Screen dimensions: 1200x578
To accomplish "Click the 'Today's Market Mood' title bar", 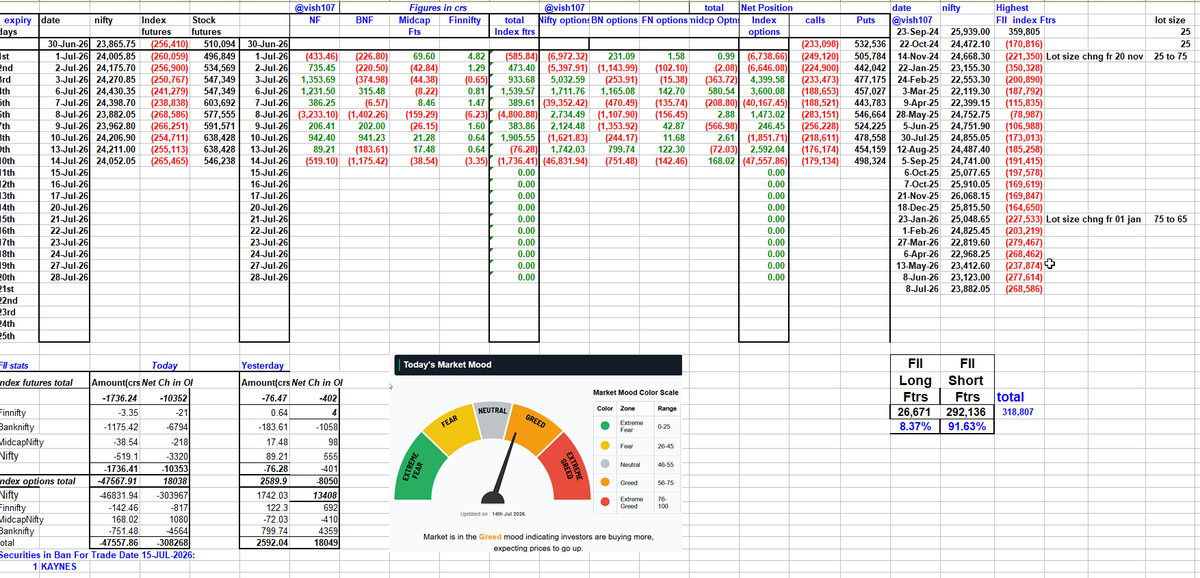I will click(x=538, y=365).
